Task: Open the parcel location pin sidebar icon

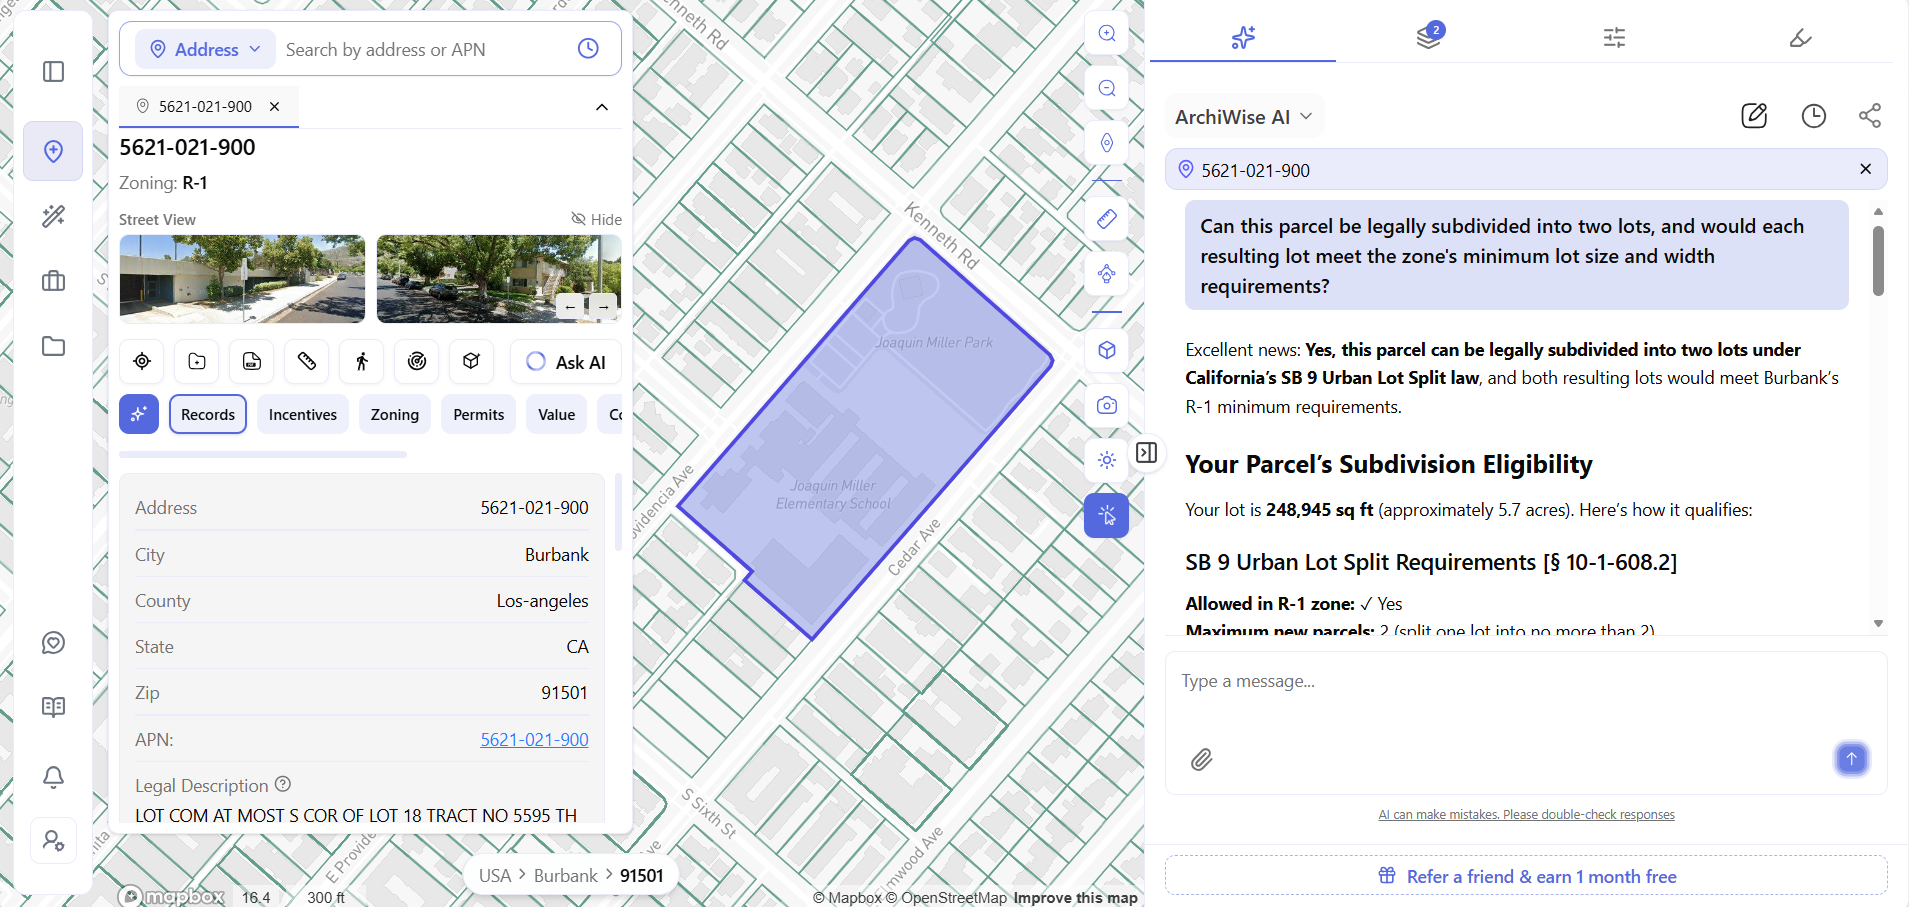Action: tap(53, 151)
